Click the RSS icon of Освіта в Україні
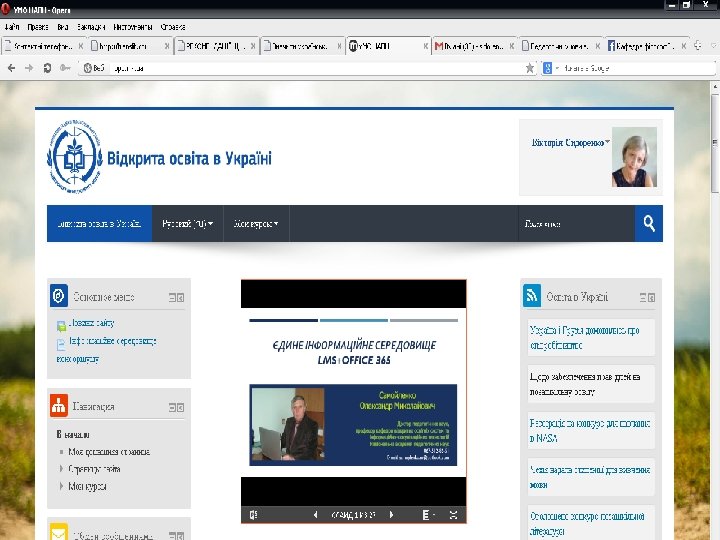 click(x=532, y=295)
